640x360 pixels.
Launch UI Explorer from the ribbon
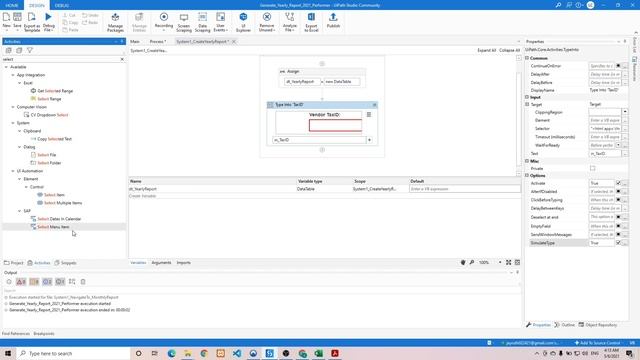(243, 22)
